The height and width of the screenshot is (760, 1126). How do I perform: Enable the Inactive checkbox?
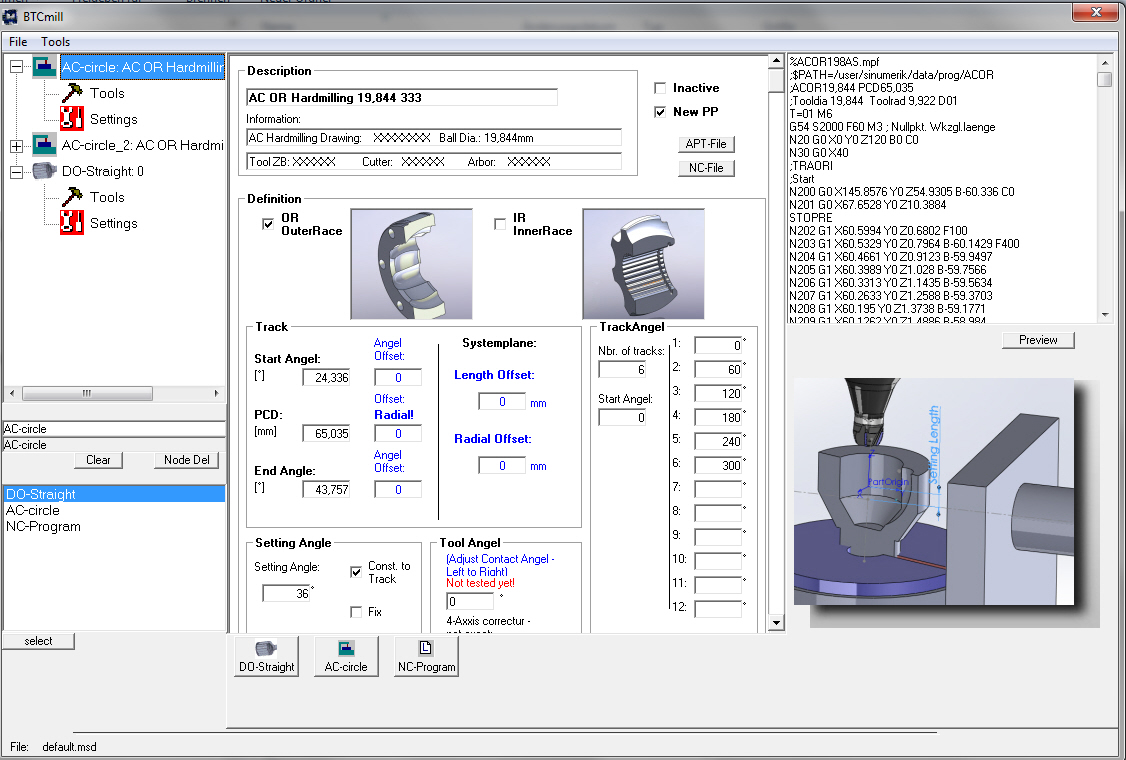[660, 88]
